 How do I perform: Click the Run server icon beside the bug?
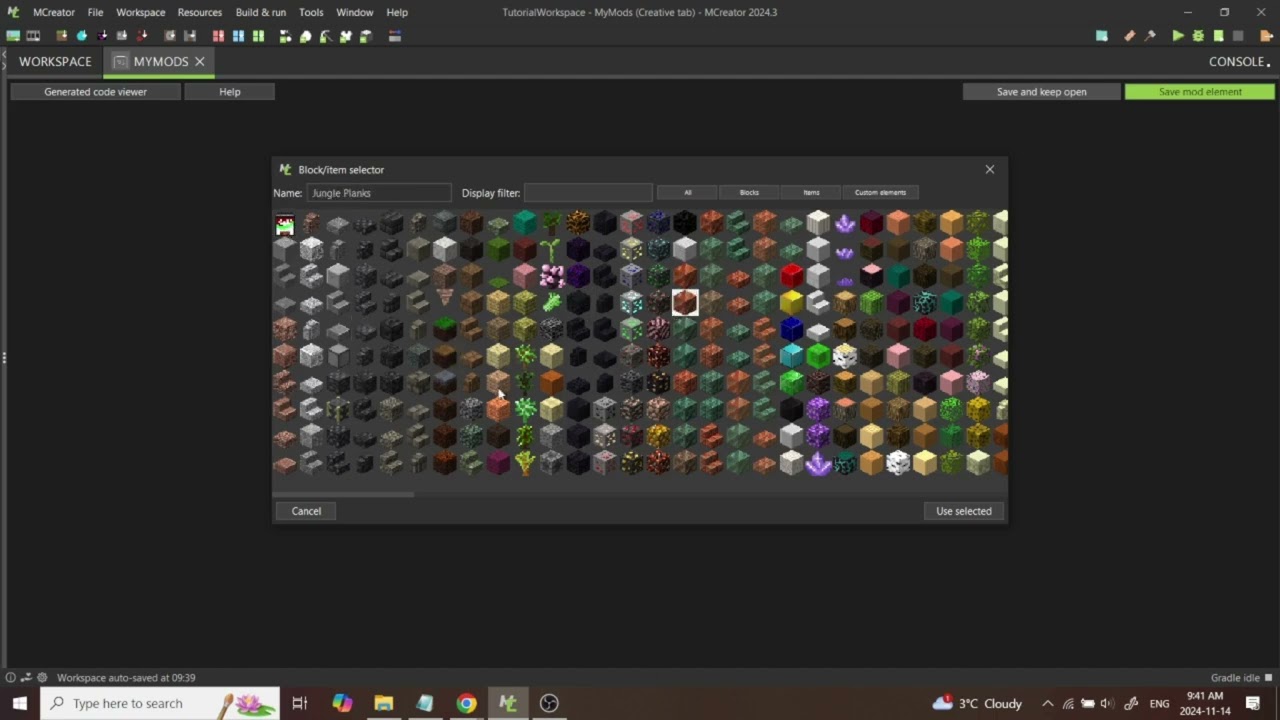click(x=1218, y=36)
